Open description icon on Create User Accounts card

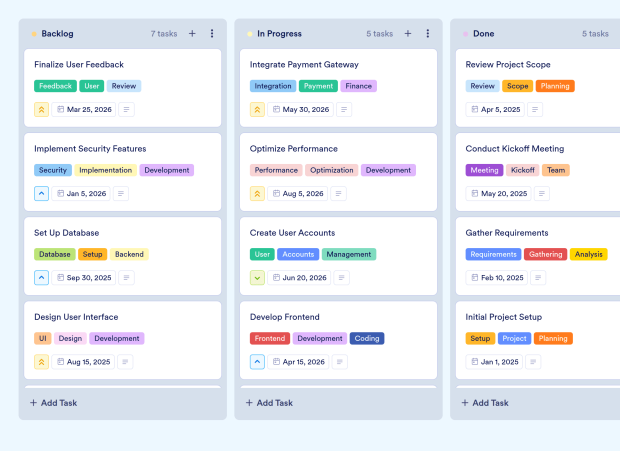pyautogui.click(x=342, y=278)
